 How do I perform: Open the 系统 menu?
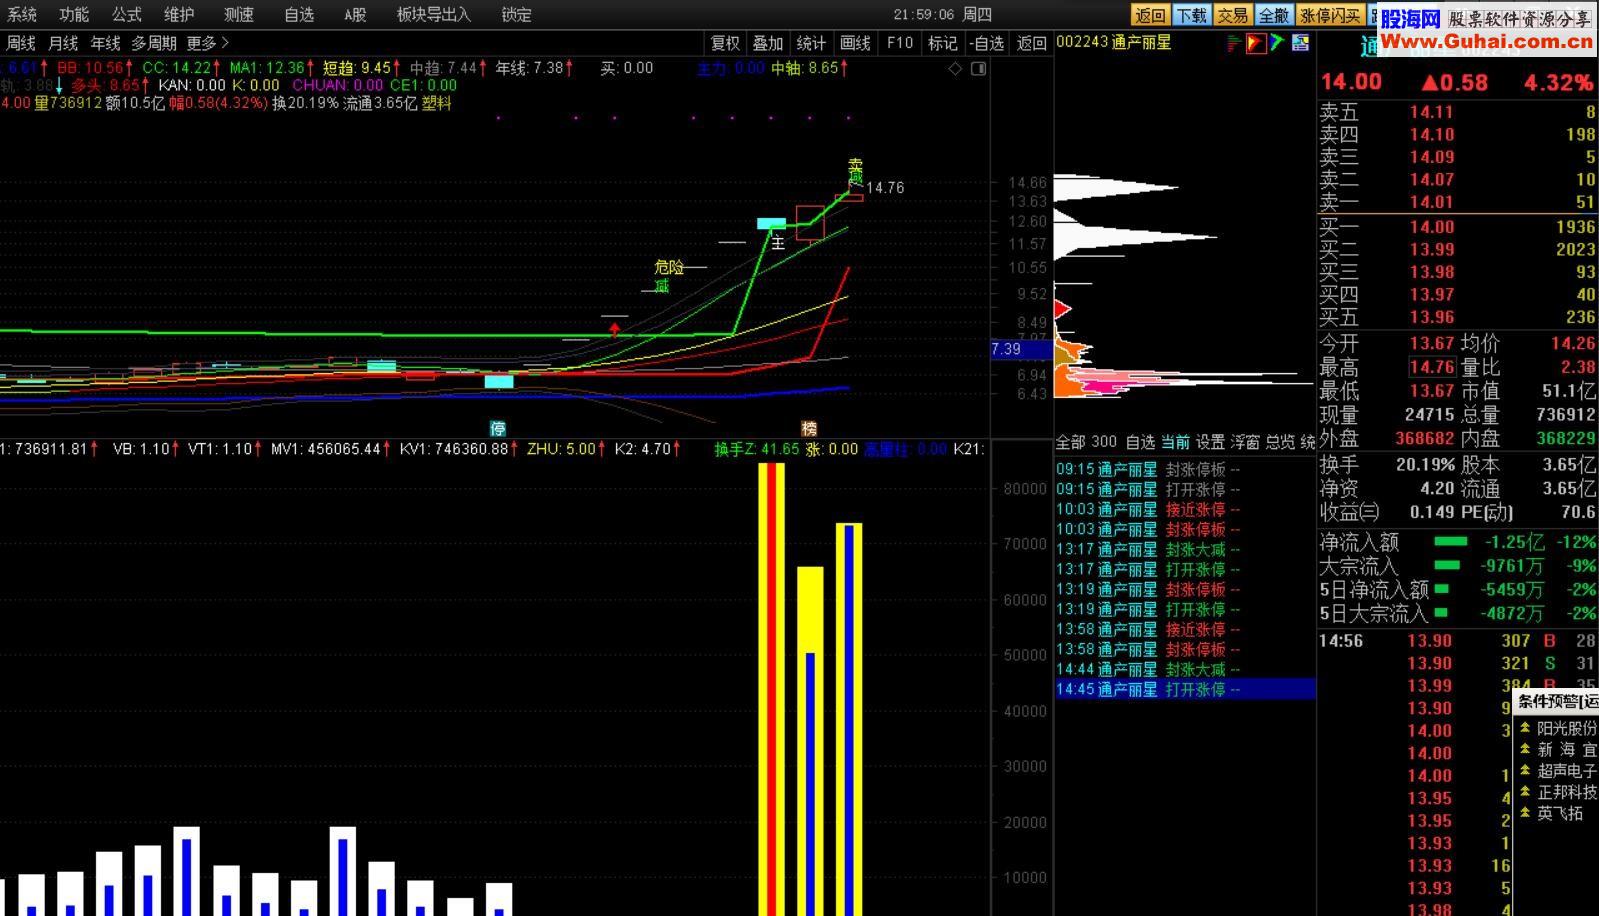(x=21, y=14)
